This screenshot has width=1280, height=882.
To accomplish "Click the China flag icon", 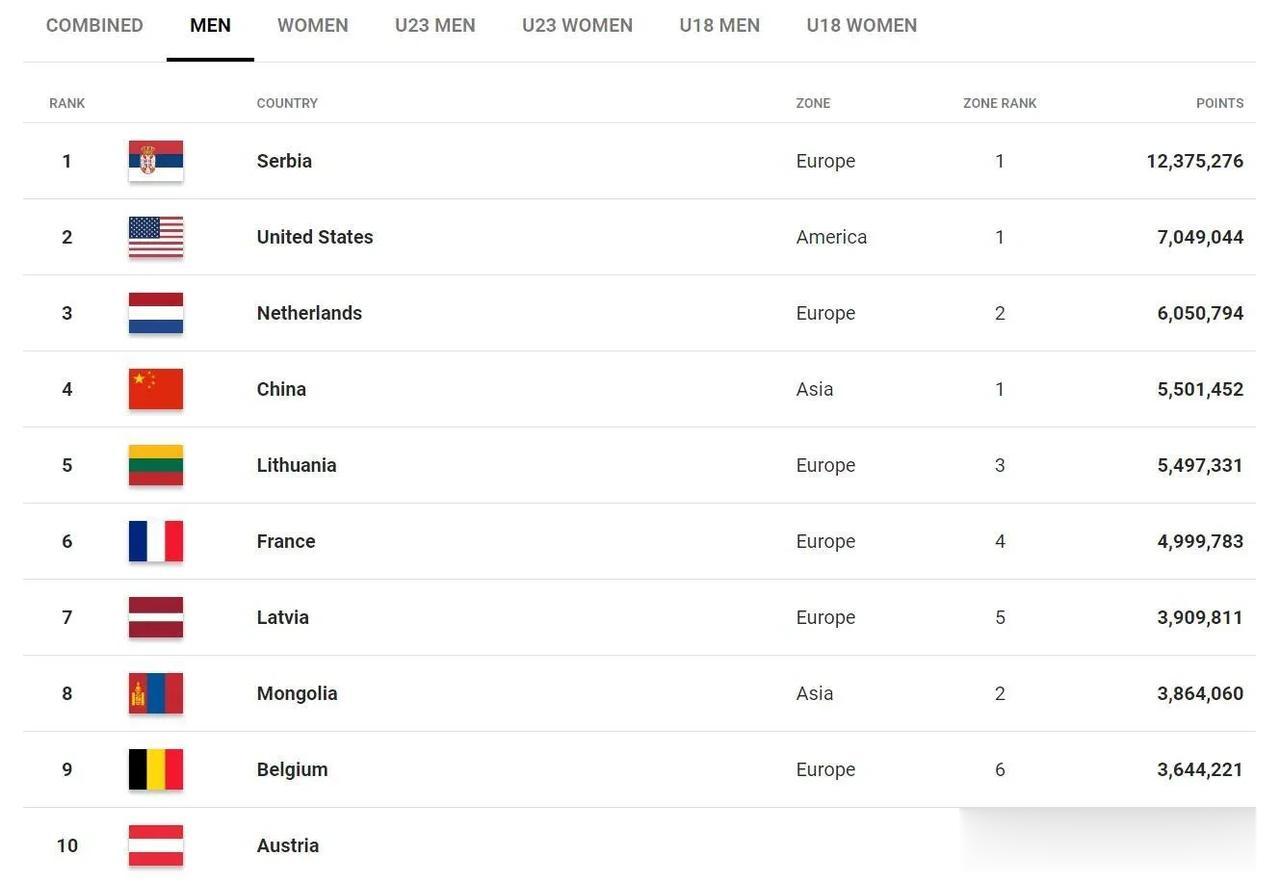I will click(x=156, y=389).
